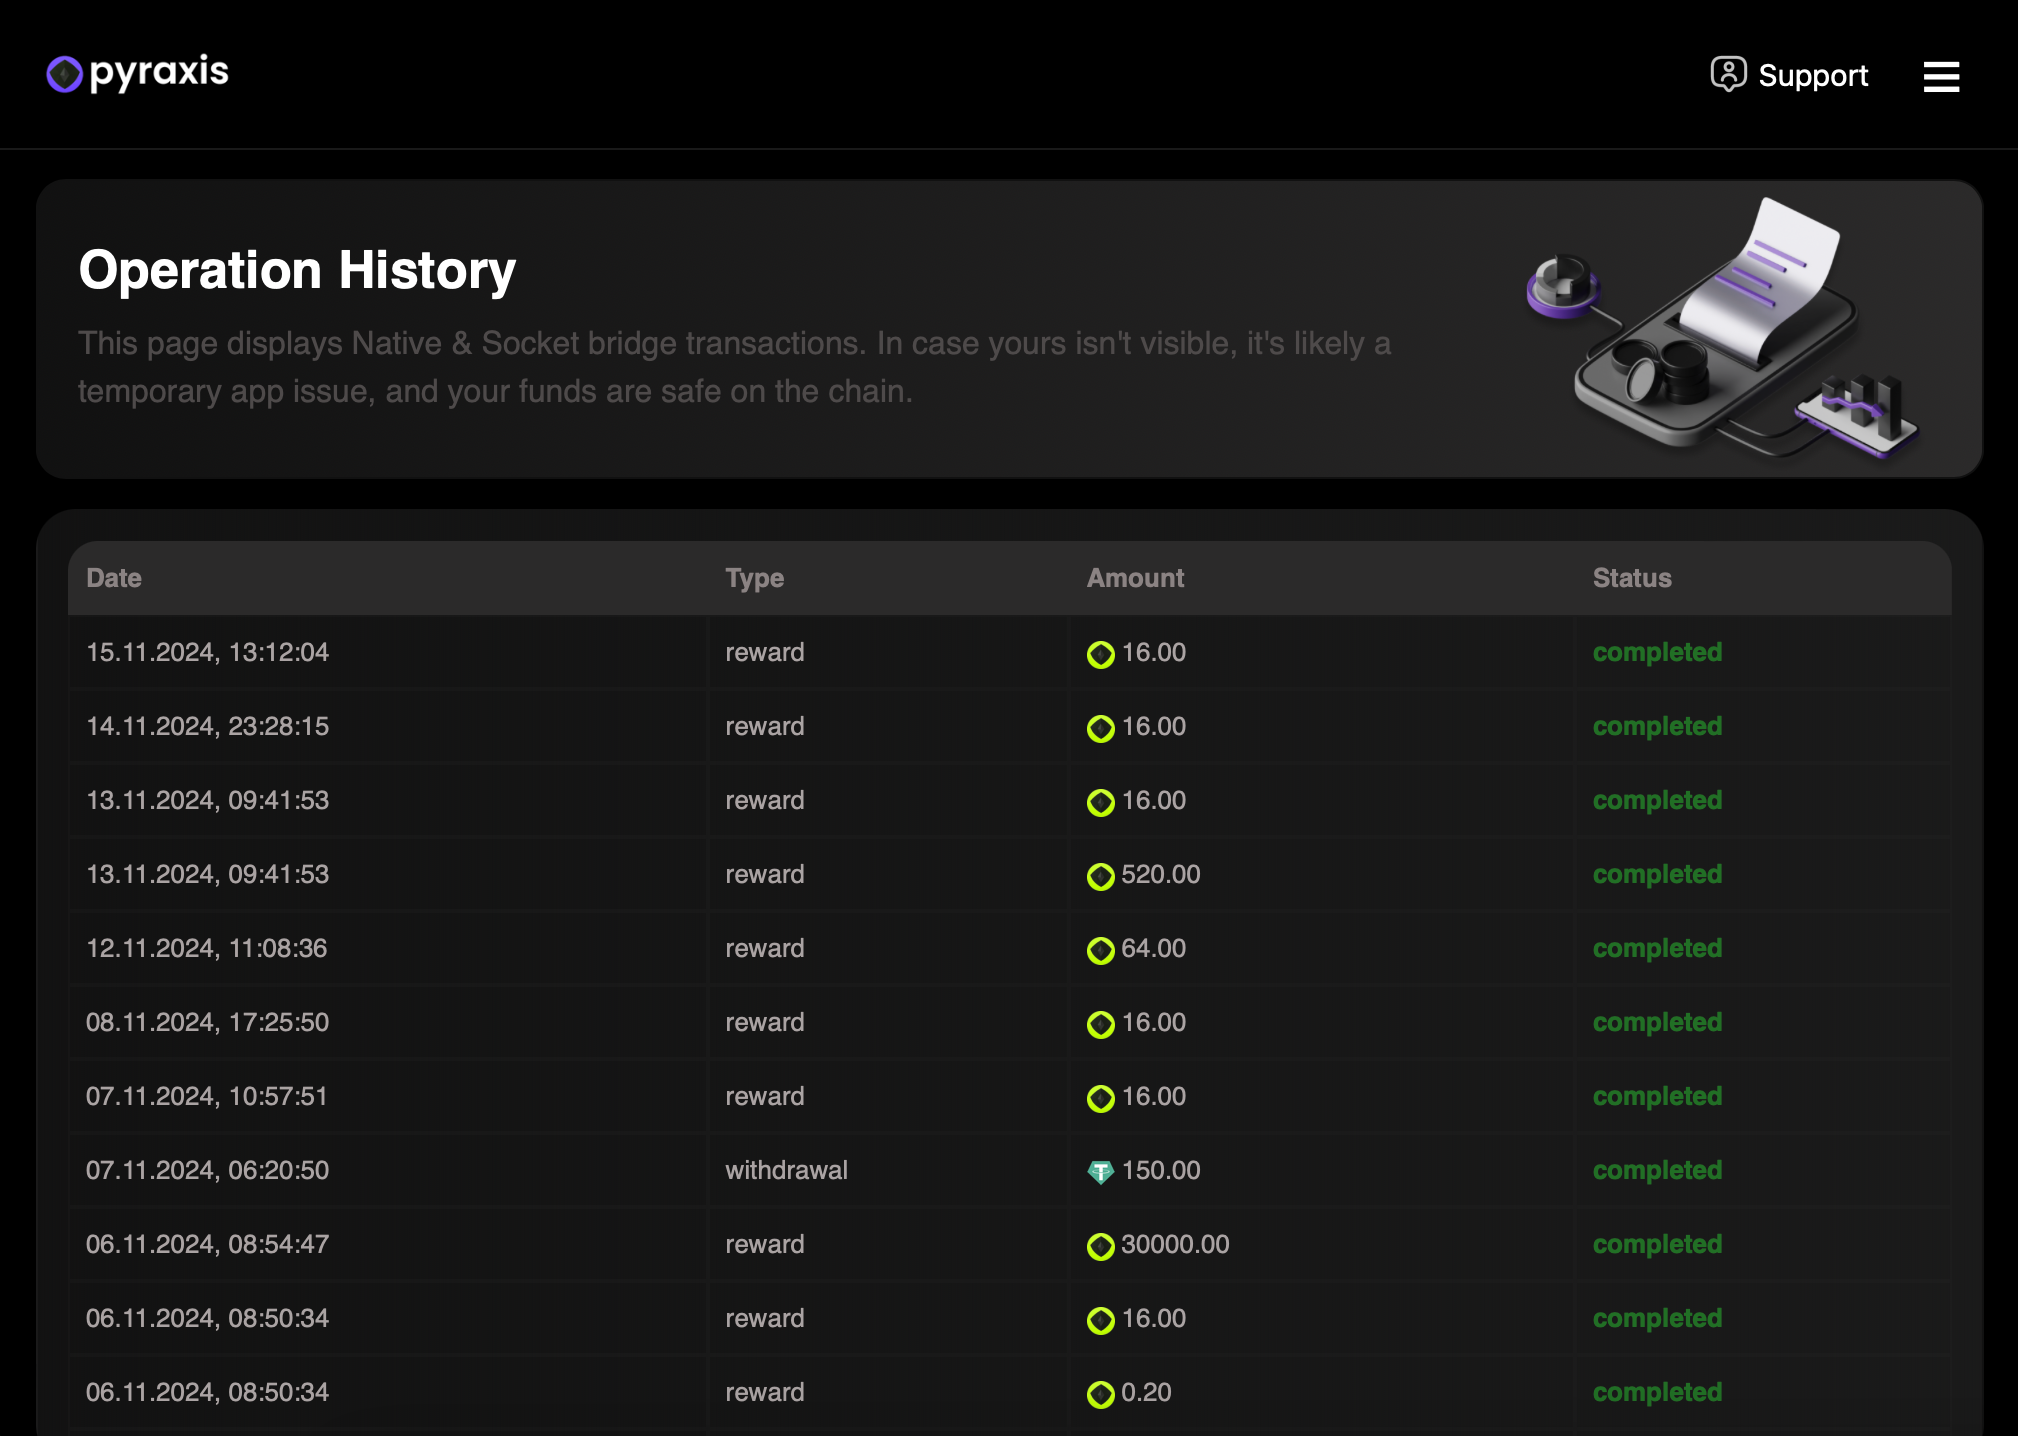Screen dimensions: 2018x1436
Task: Select date 06.11.2024, 08:54:47
Action: (x=207, y=1244)
